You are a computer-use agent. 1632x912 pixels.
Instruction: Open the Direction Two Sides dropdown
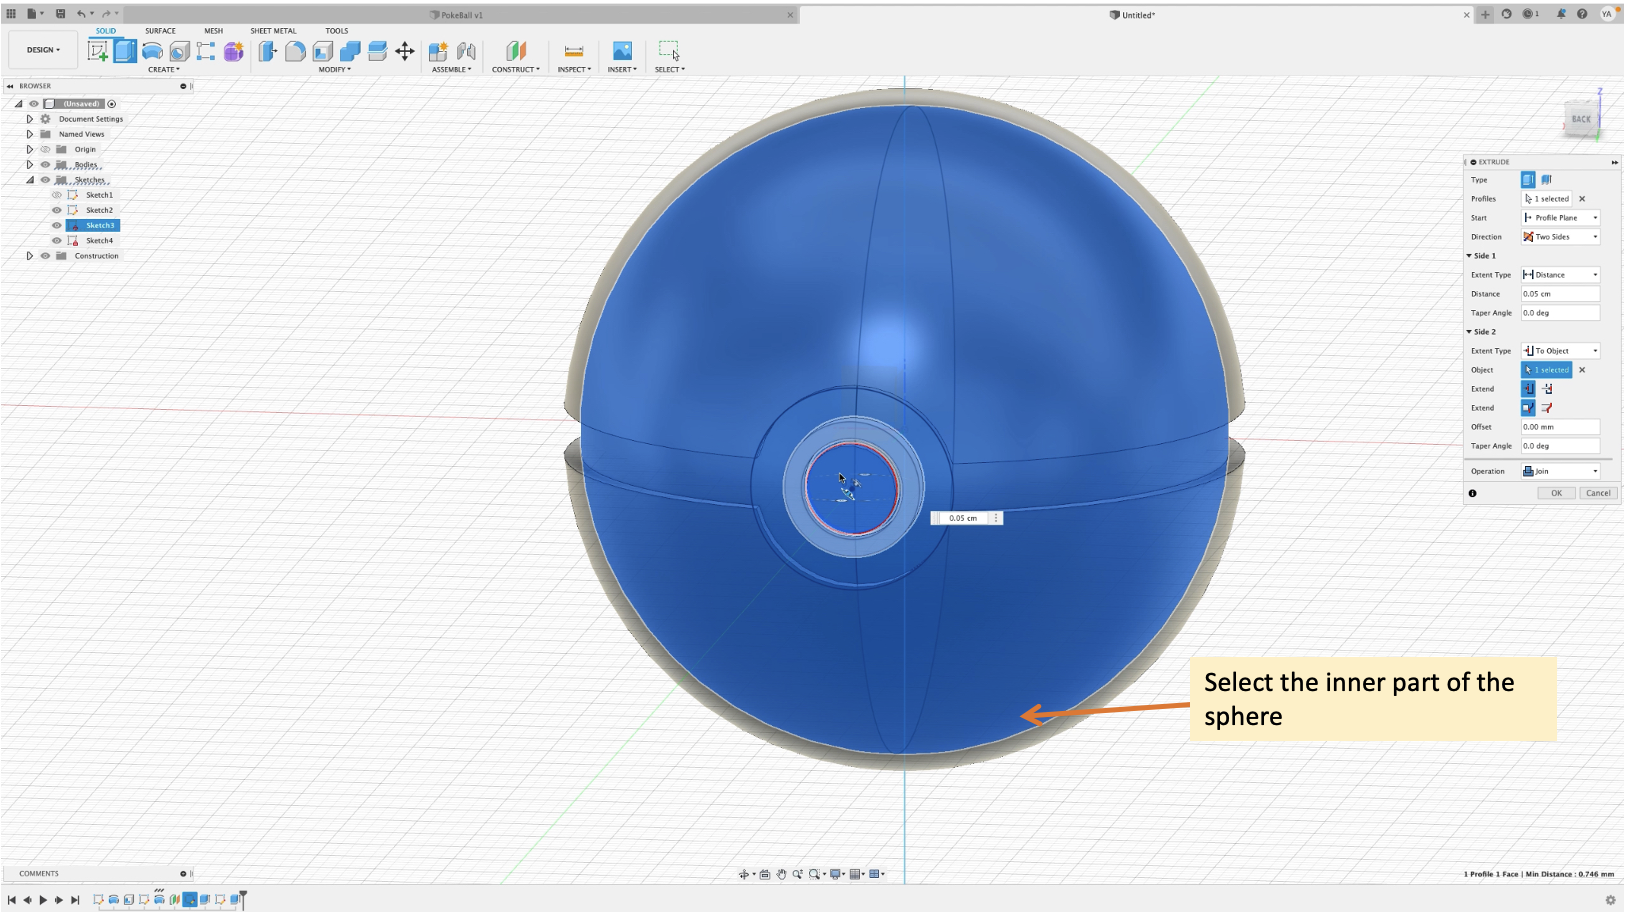point(1560,237)
